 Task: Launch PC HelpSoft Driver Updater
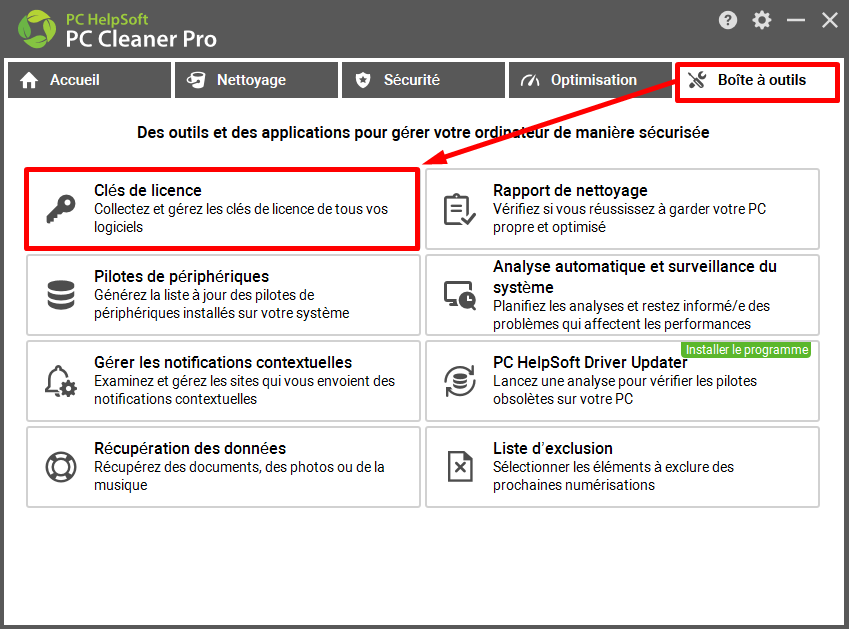click(622, 381)
